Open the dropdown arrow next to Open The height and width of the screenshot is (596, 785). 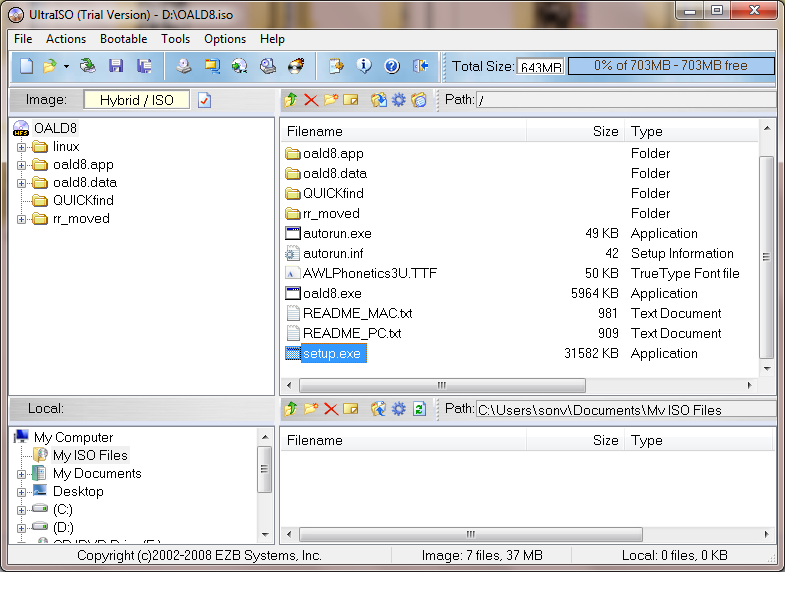click(66, 66)
